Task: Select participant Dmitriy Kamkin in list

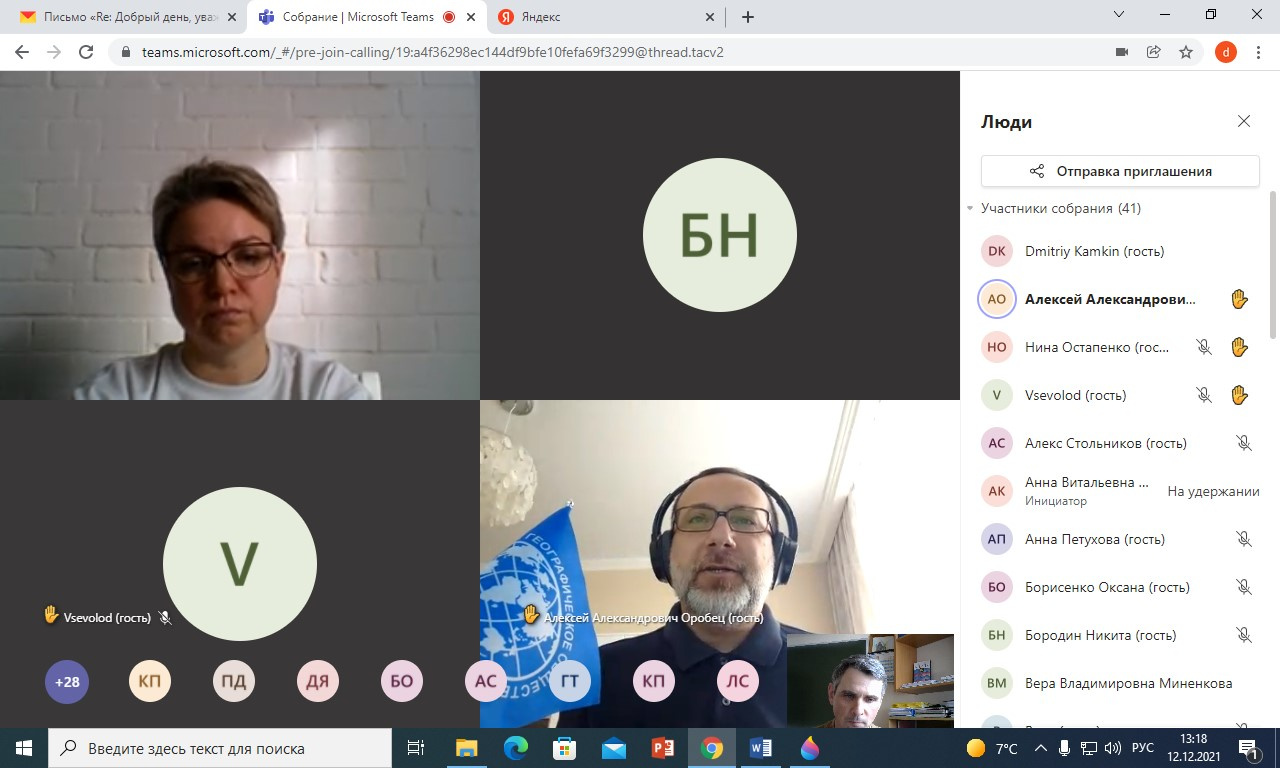Action: [x=1094, y=251]
